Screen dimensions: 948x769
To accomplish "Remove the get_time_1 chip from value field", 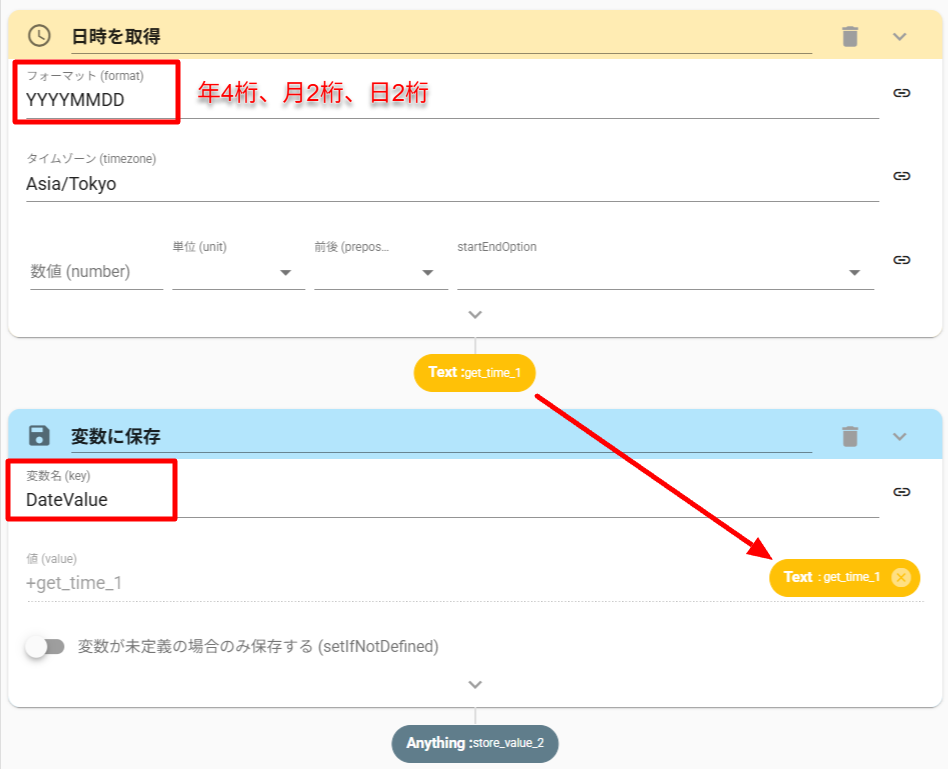I will click(x=900, y=577).
